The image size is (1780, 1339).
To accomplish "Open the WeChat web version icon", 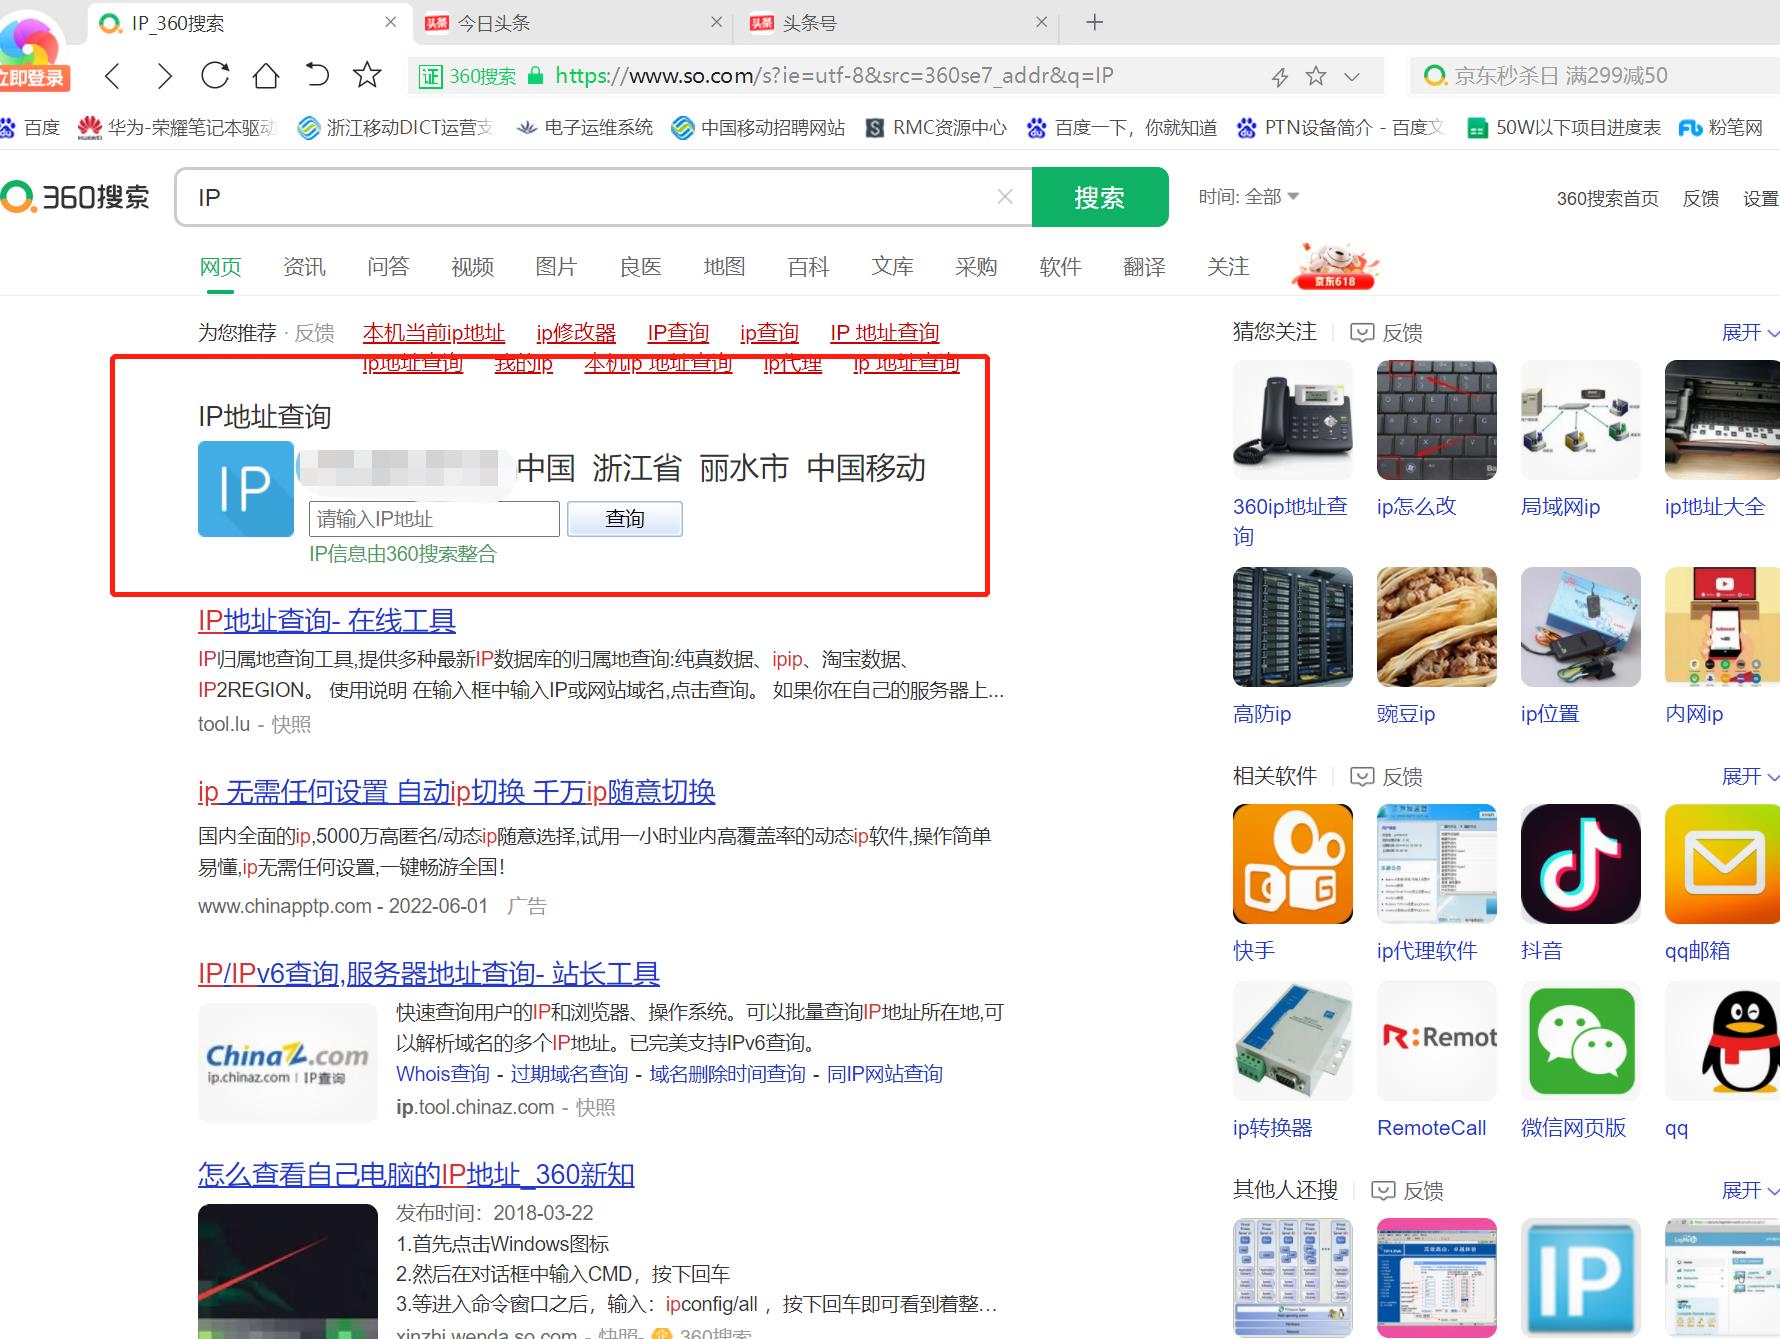I will pyautogui.click(x=1580, y=1041).
